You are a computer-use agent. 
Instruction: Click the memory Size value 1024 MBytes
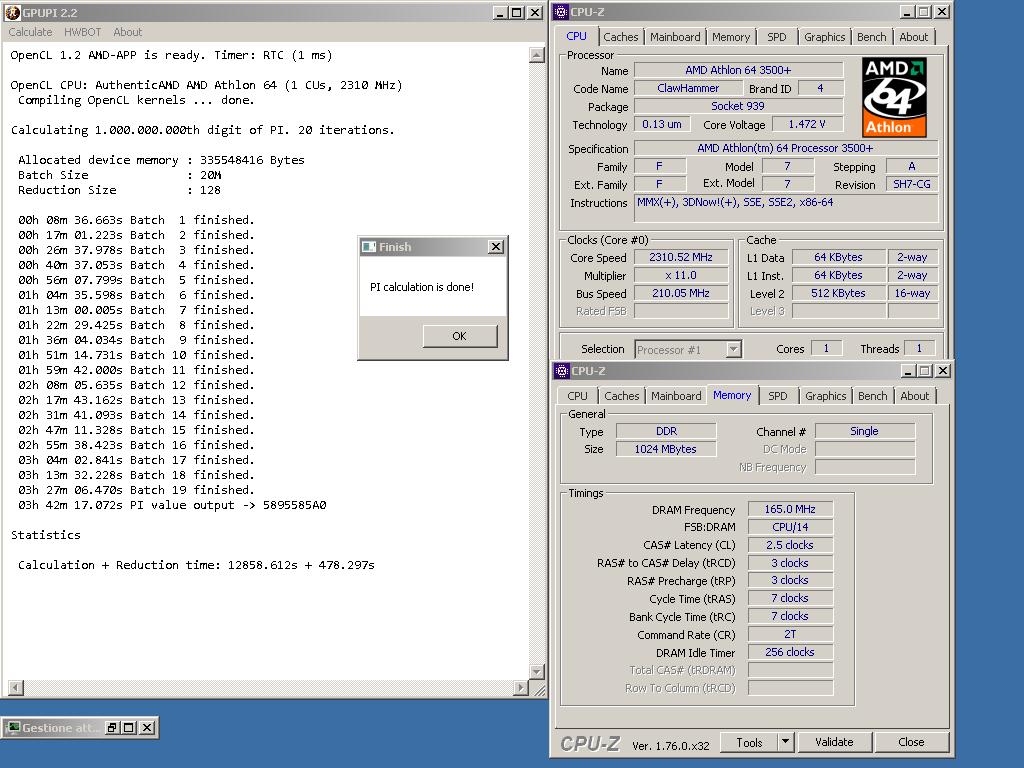(x=665, y=449)
